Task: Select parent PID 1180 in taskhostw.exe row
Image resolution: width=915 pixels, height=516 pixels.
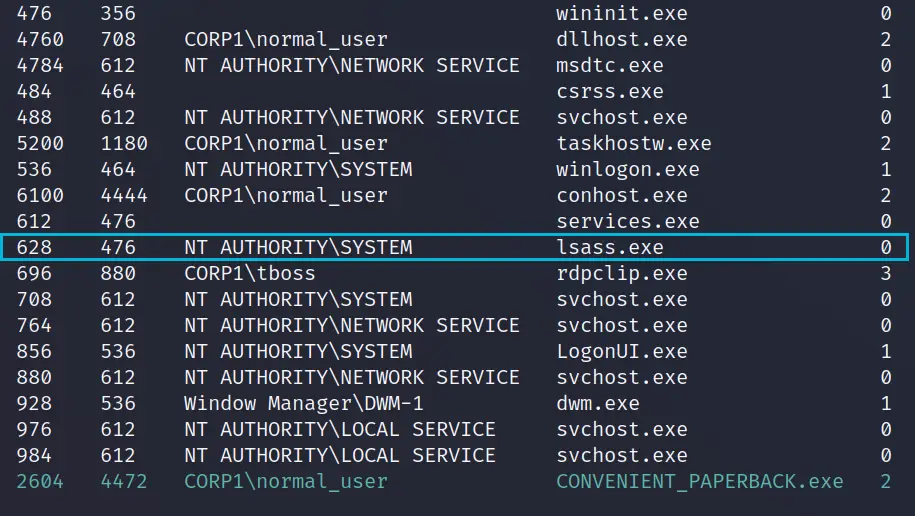Action: 124,144
